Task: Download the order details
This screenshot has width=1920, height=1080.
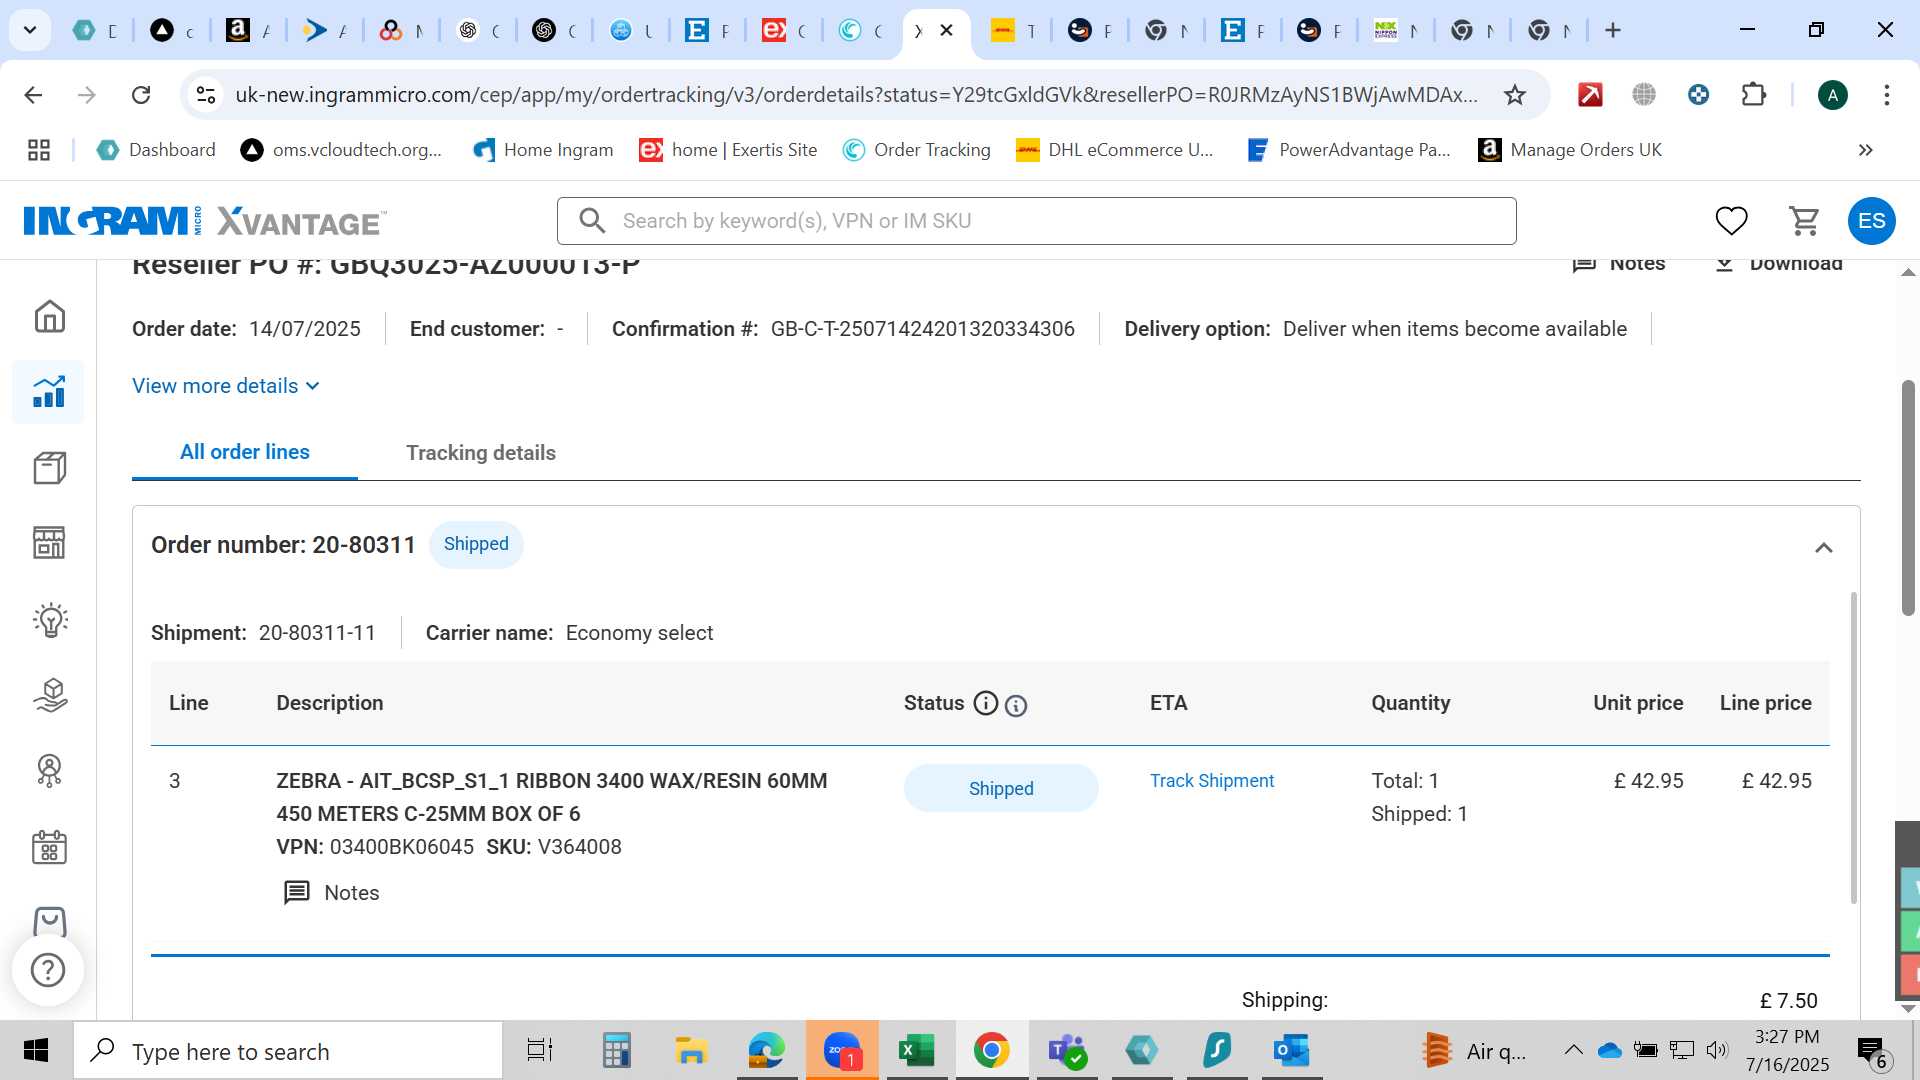Action: click(1777, 264)
